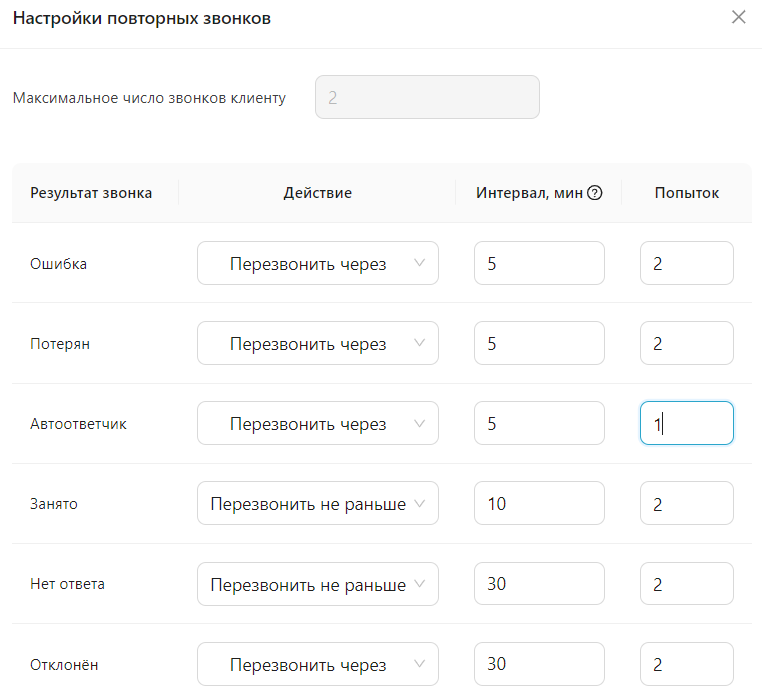
Task: Click the interval field for Нет ответа
Action: click(539, 584)
